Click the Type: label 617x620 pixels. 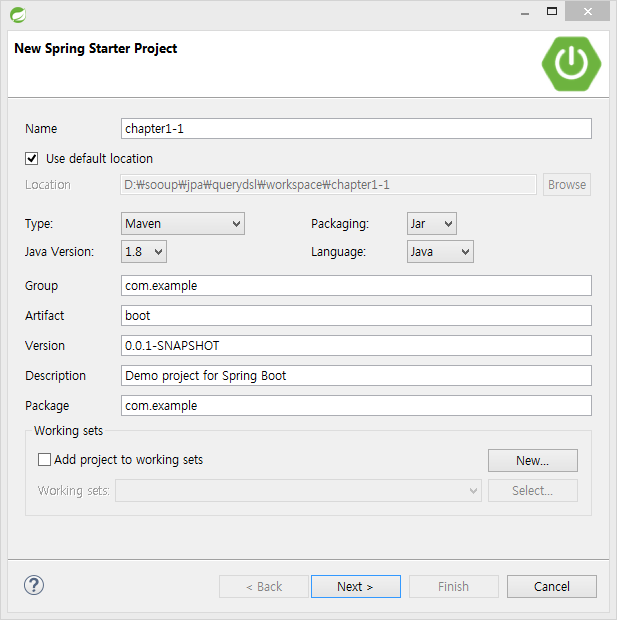pos(39,224)
